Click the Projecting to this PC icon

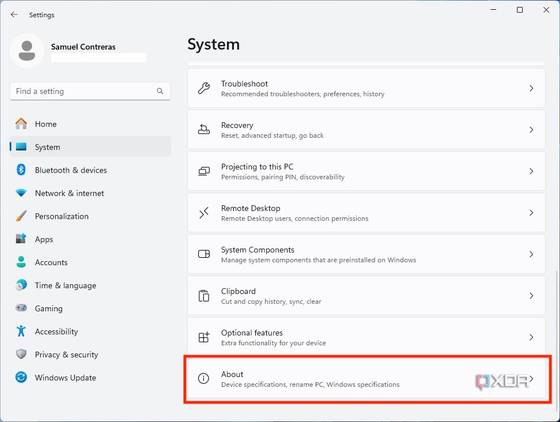click(x=204, y=171)
